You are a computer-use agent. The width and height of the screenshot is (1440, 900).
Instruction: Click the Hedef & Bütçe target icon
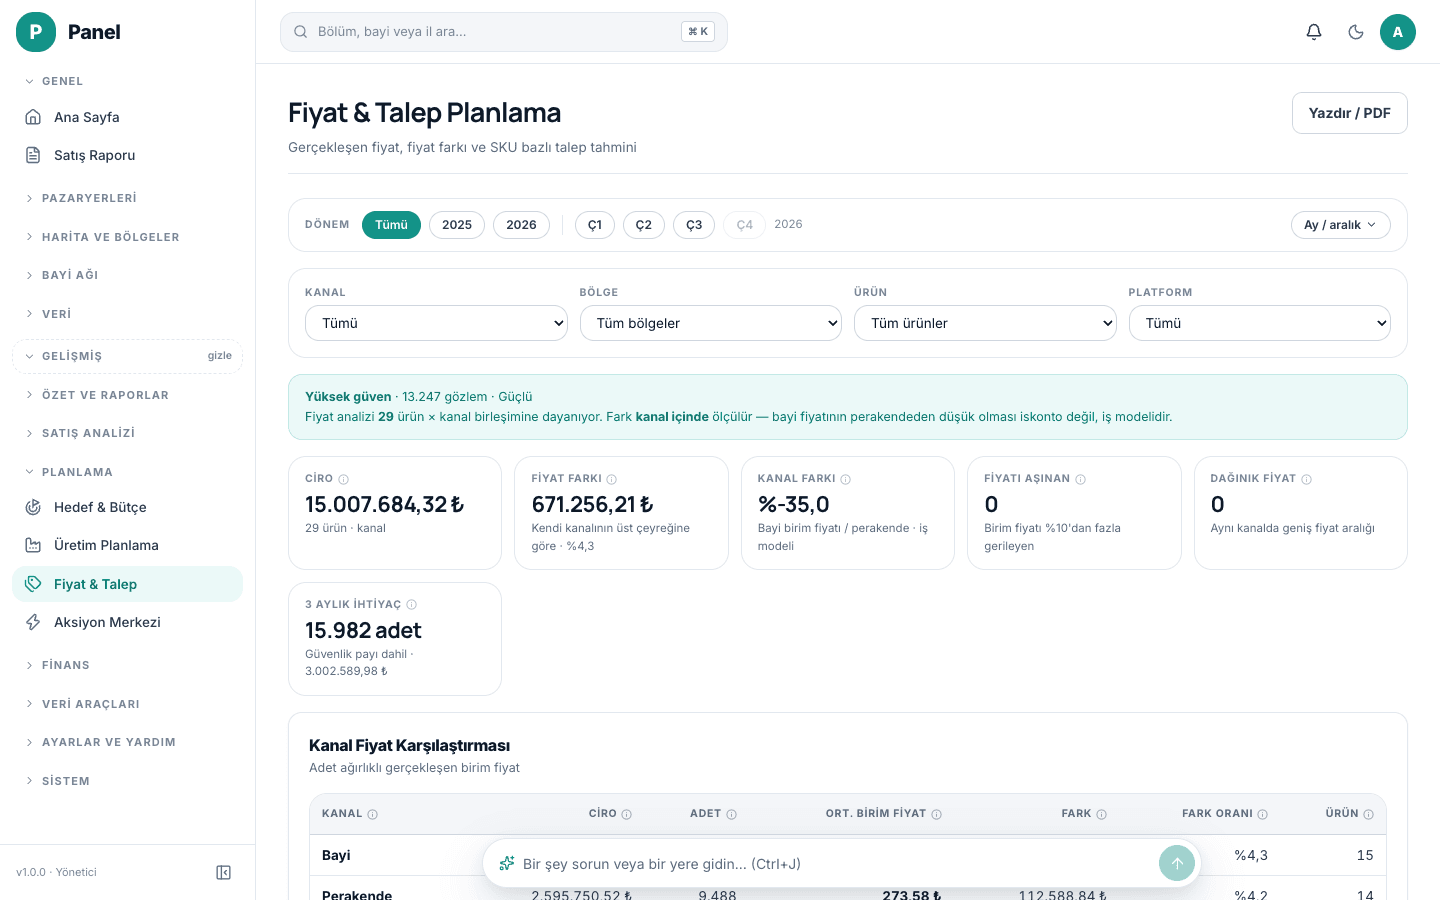pos(33,507)
